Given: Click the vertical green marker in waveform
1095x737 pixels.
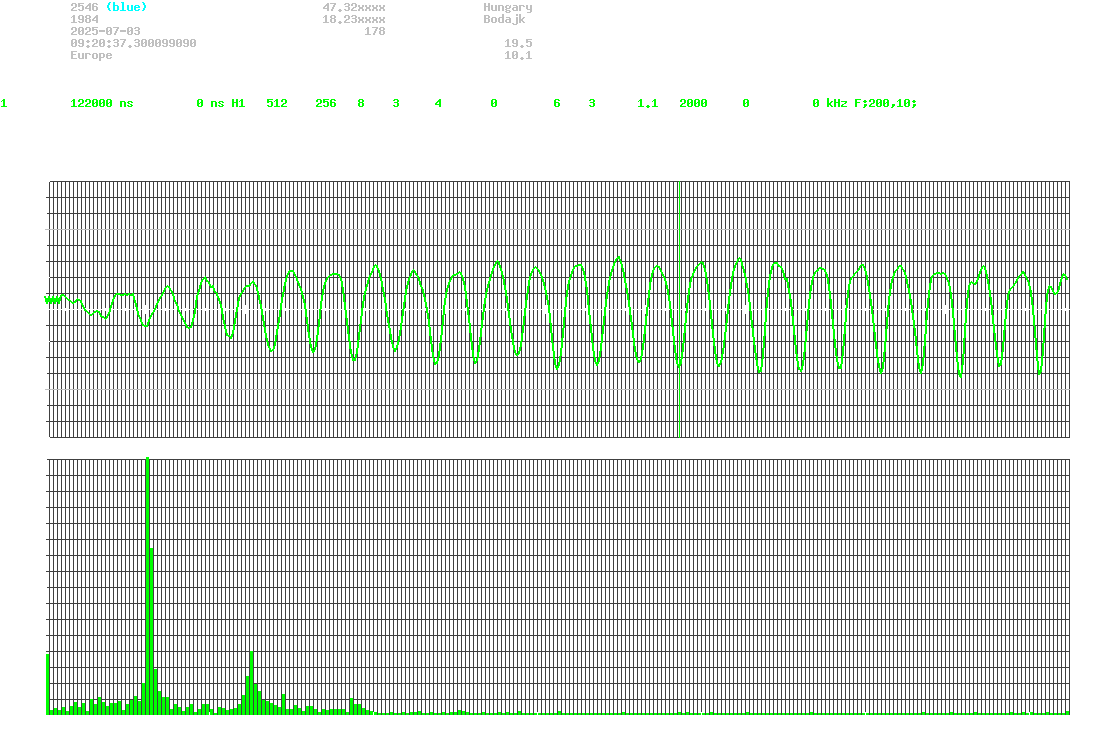Looking at the screenshot, I should pyautogui.click(x=679, y=309).
